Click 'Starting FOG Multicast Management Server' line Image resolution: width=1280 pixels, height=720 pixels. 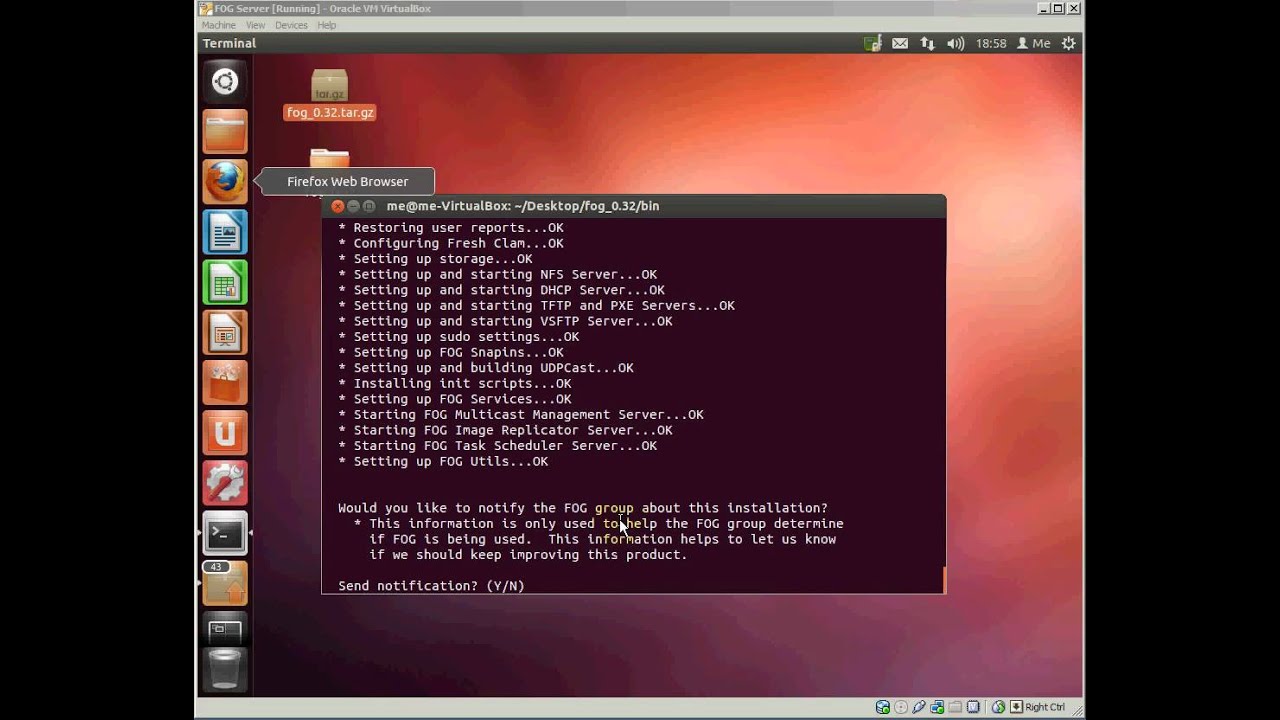(521, 415)
